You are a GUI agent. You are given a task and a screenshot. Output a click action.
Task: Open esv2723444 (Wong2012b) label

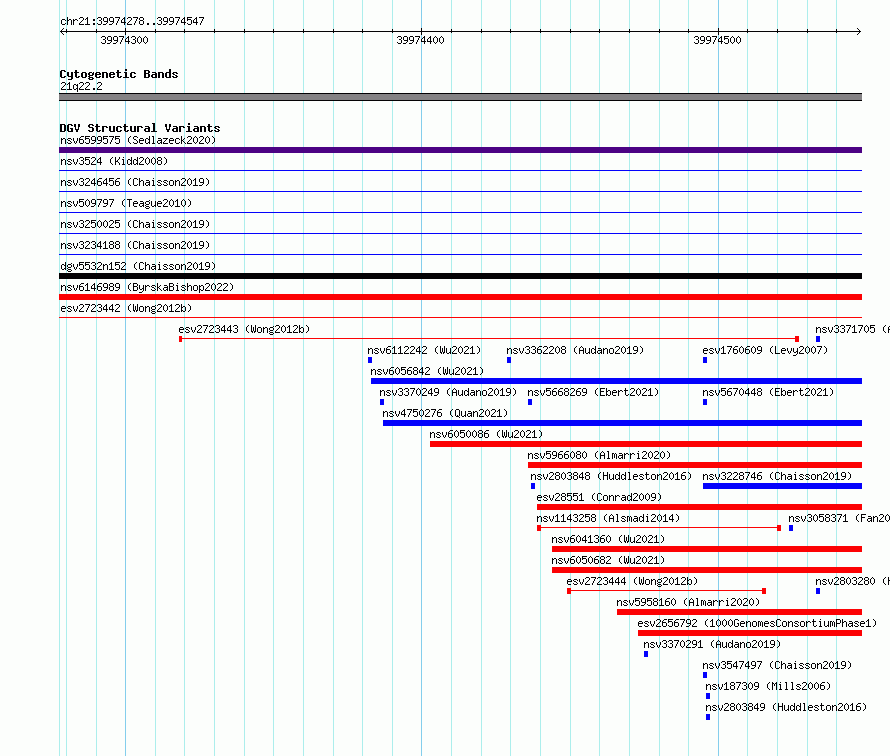(632, 581)
